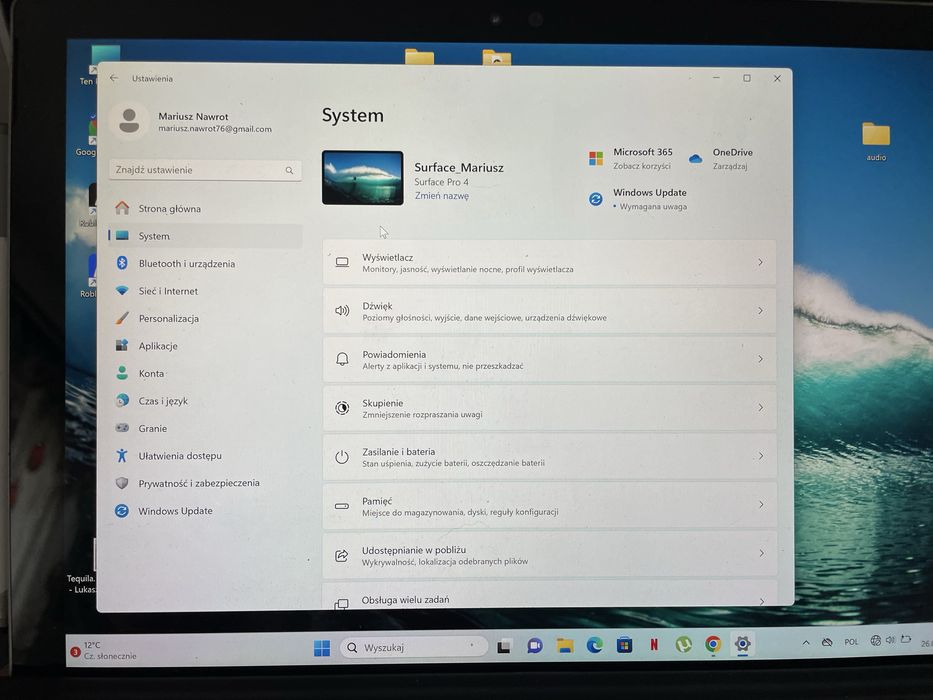Open Netflix from the taskbar
The width and height of the screenshot is (933, 700).
(654, 644)
